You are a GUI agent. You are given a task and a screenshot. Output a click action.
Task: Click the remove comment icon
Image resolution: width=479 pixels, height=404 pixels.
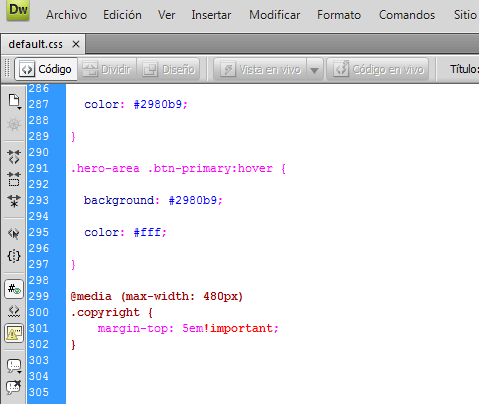(x=14, y=387)
